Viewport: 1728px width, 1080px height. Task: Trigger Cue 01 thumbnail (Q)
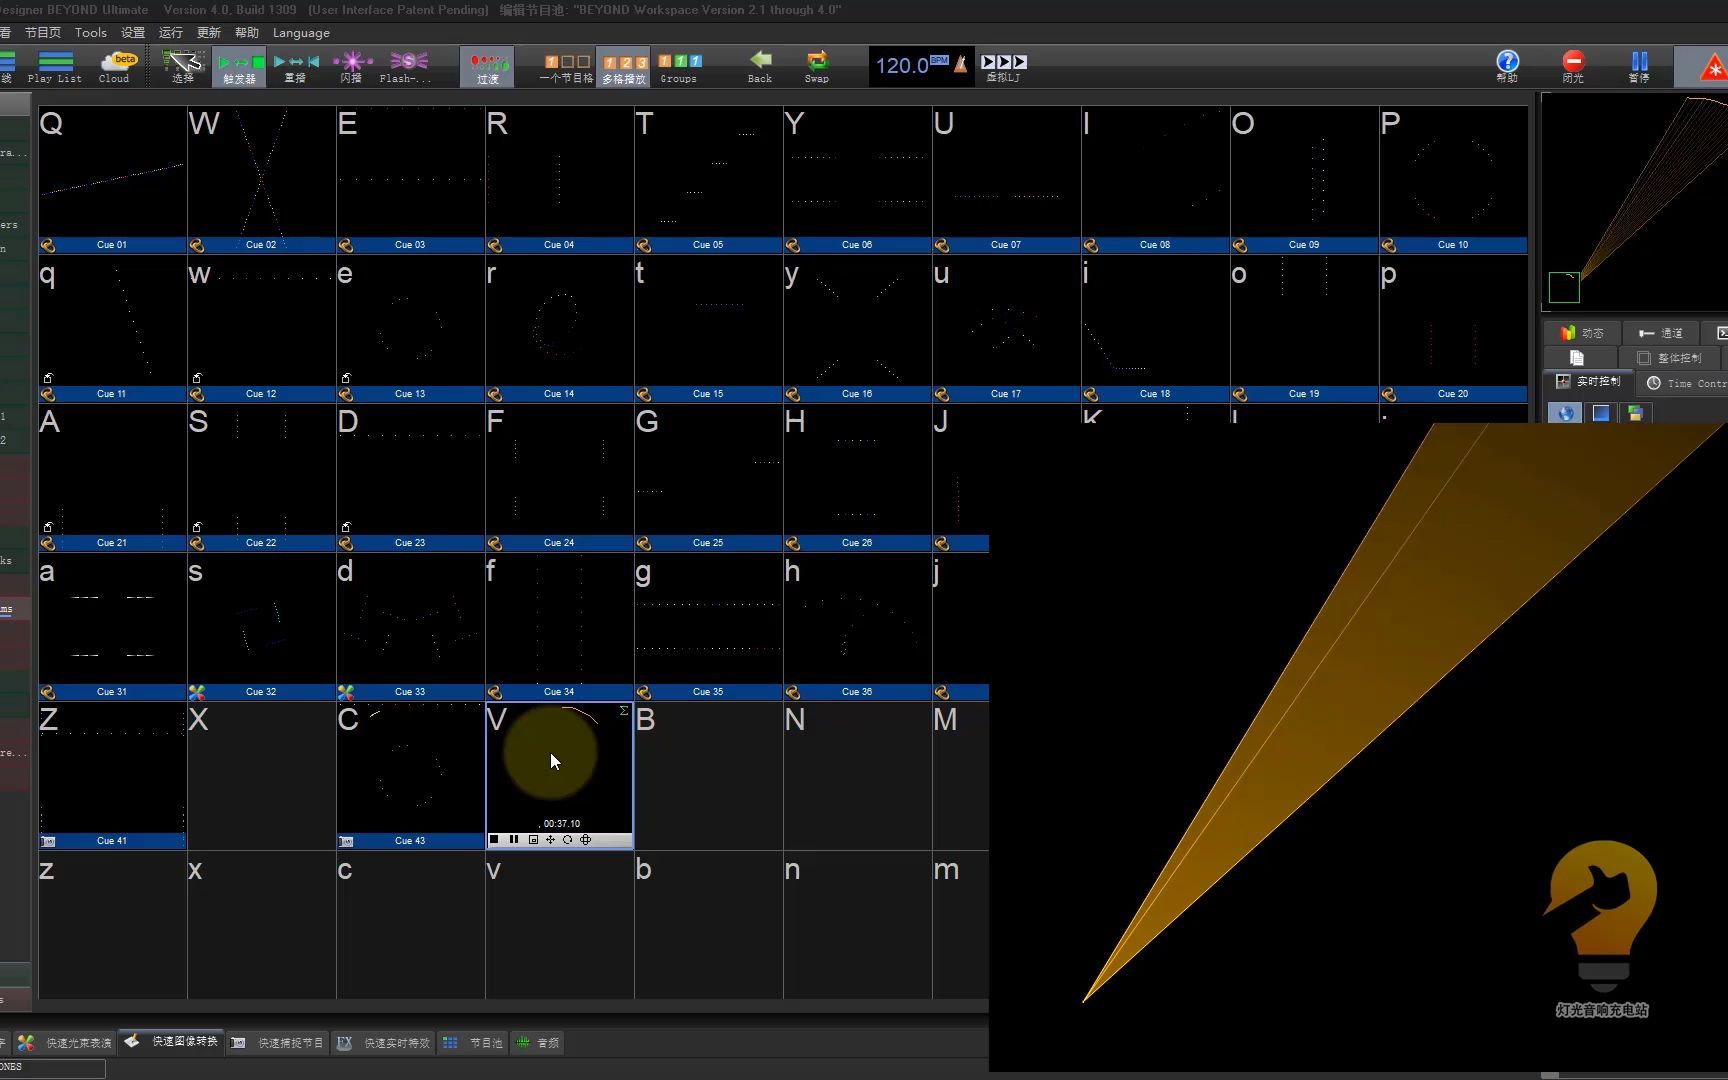(112, 172)
